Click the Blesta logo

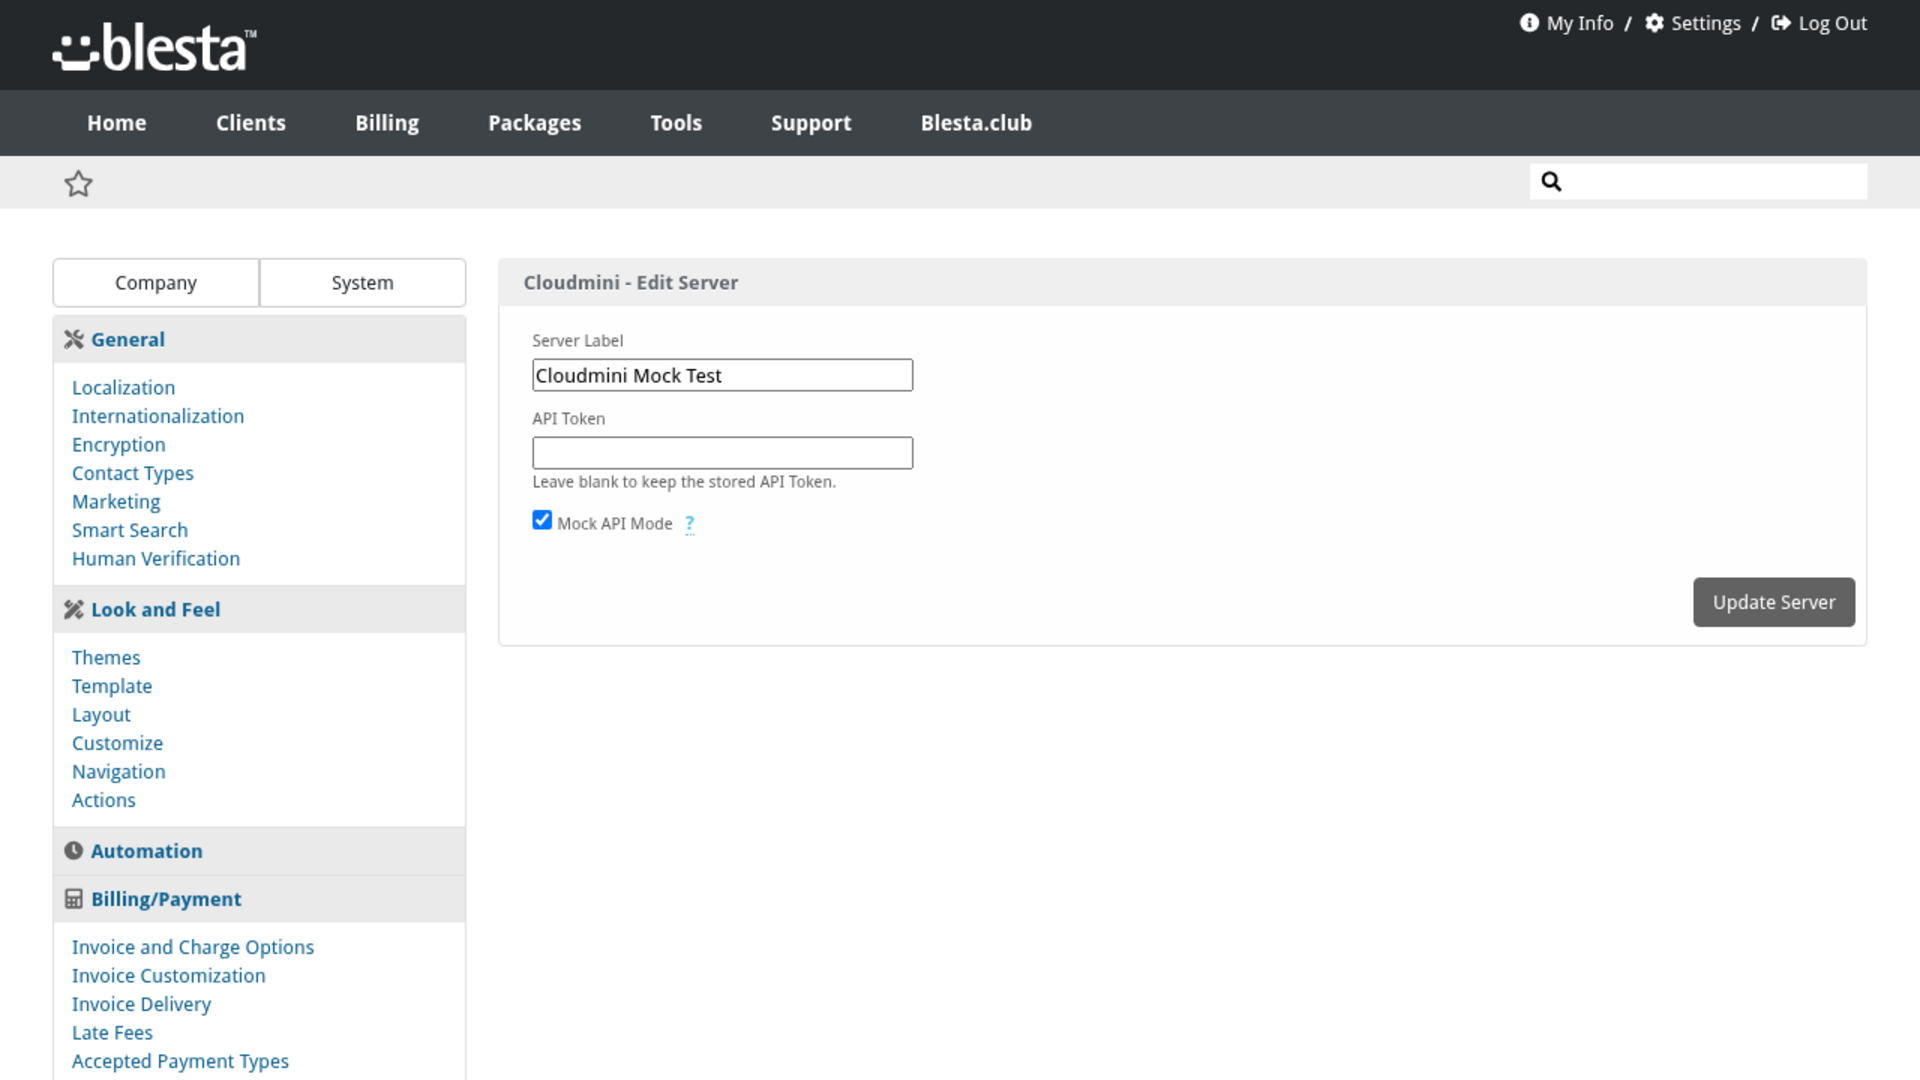pyautogui.click(x=155, y=47)
